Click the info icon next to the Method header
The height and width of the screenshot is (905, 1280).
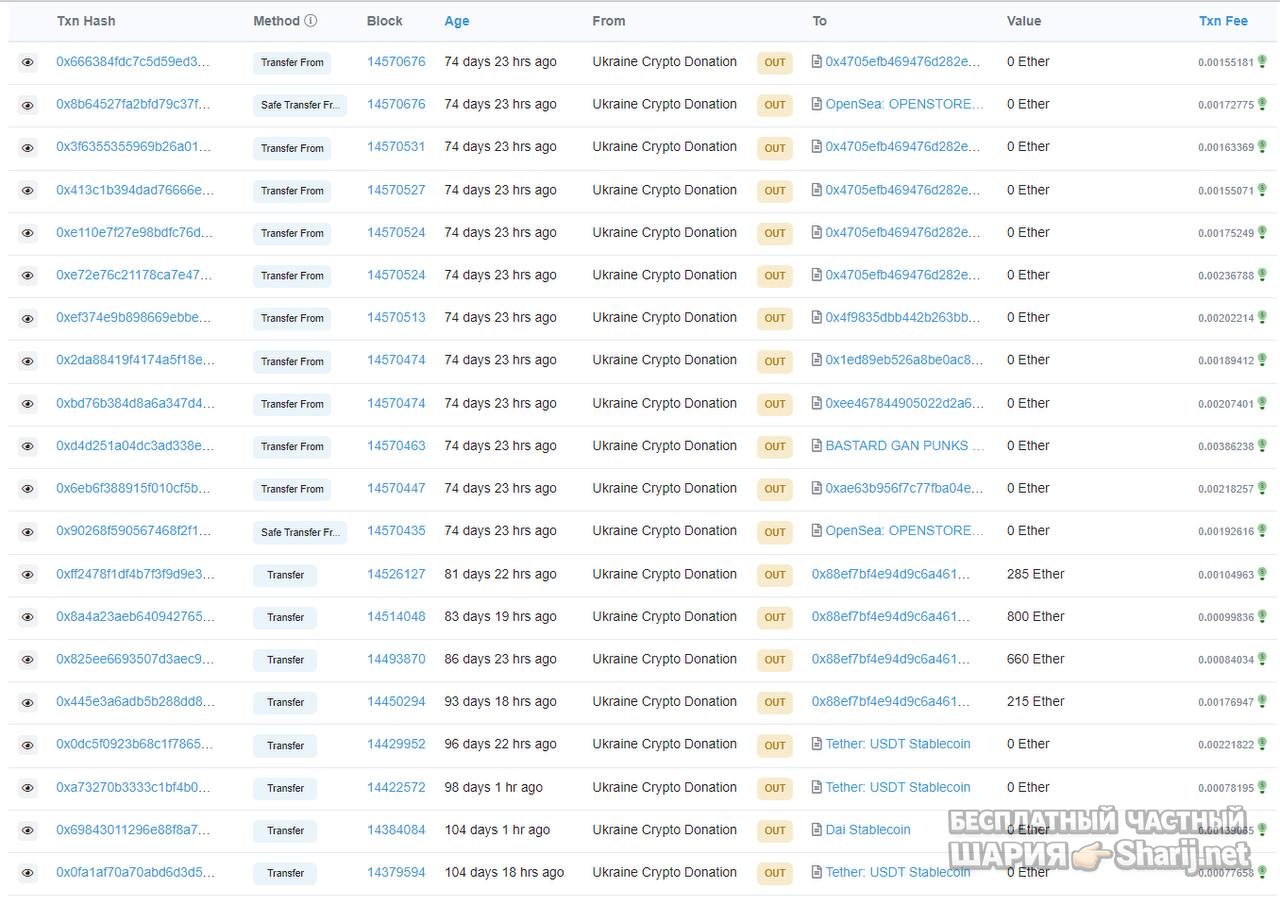tap(311, 21)
